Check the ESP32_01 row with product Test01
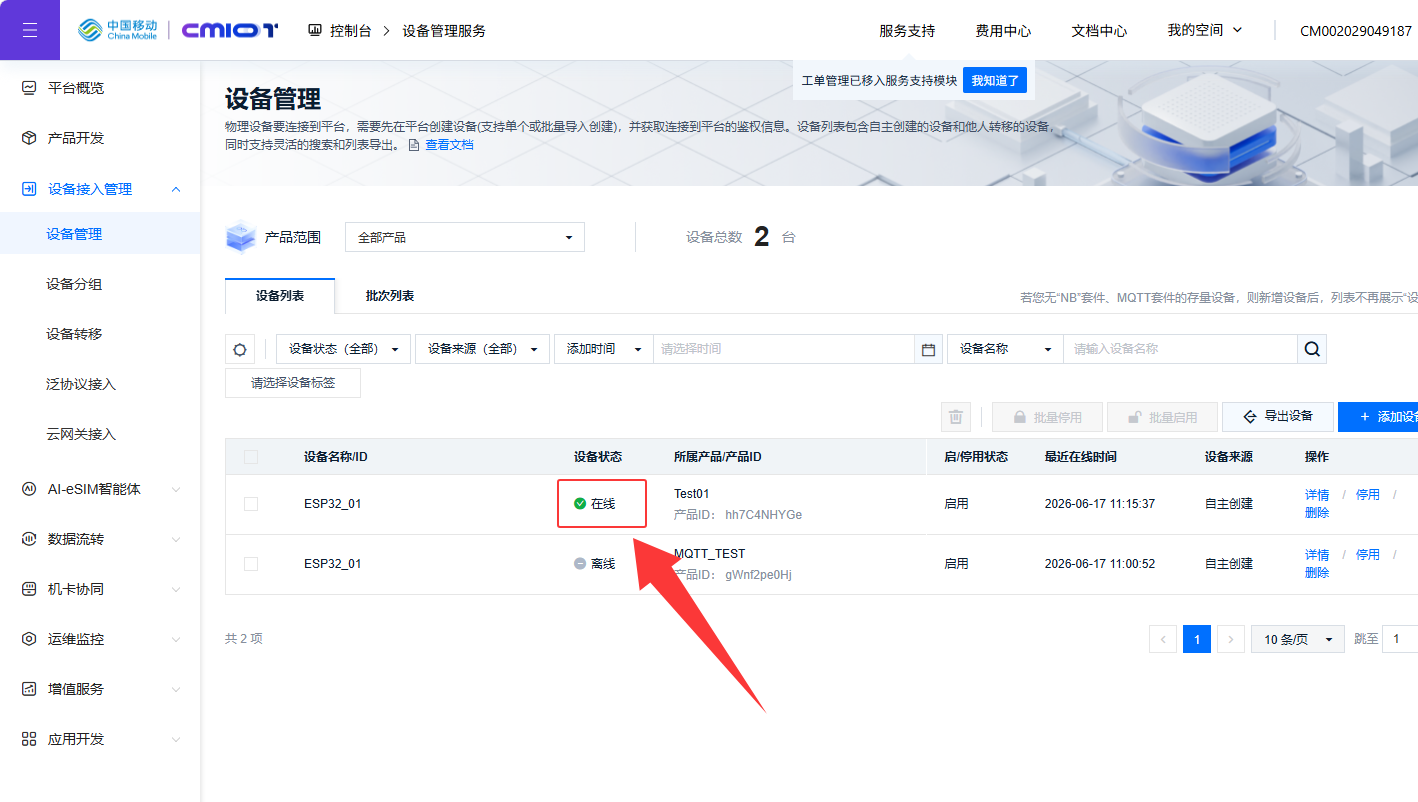Viewport: 1418px width, 802px height. pyautogui.click(x=251, y=504)
